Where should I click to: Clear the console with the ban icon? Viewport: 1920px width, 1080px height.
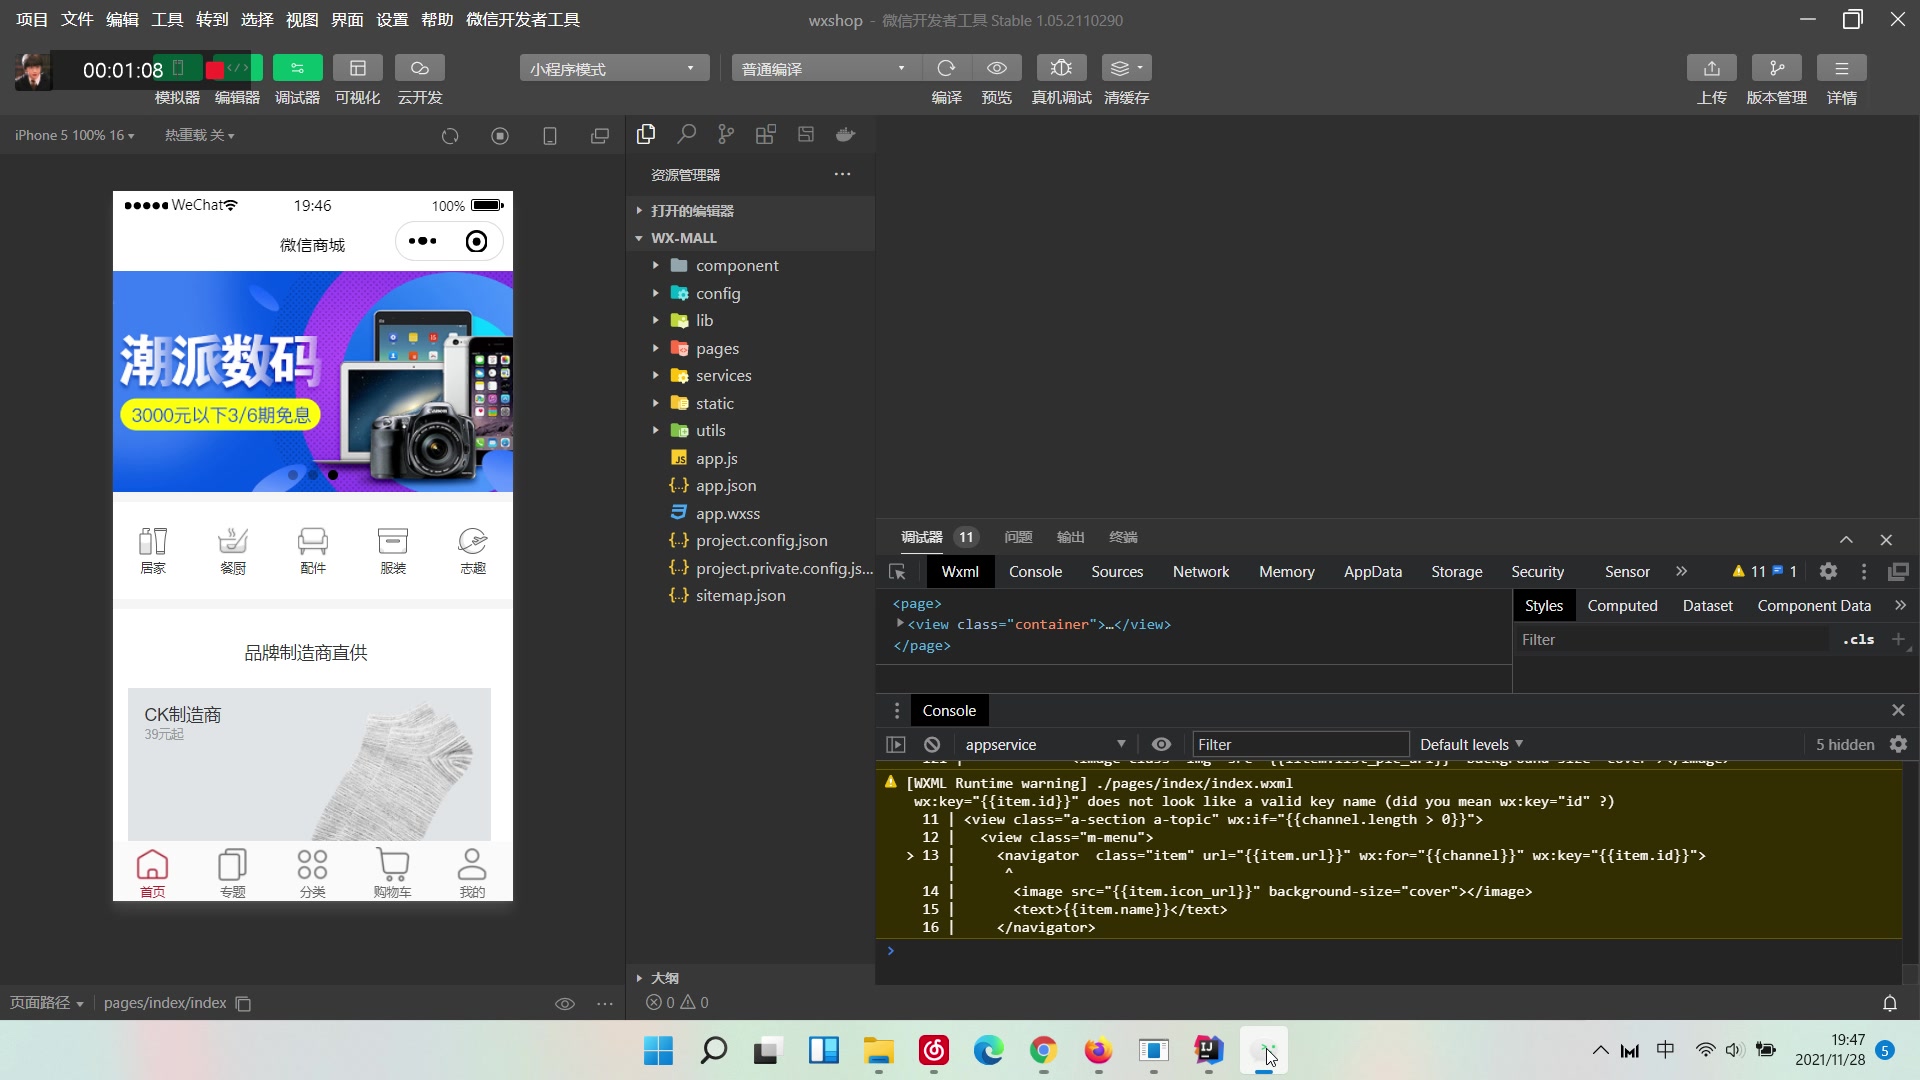pos(932,744)
